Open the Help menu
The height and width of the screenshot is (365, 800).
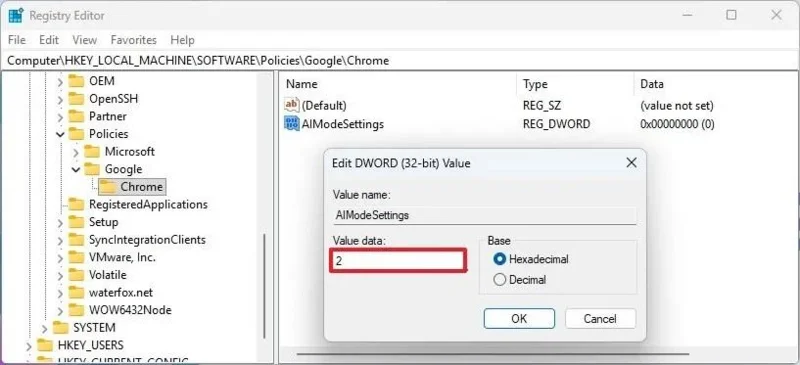[182, 40]
